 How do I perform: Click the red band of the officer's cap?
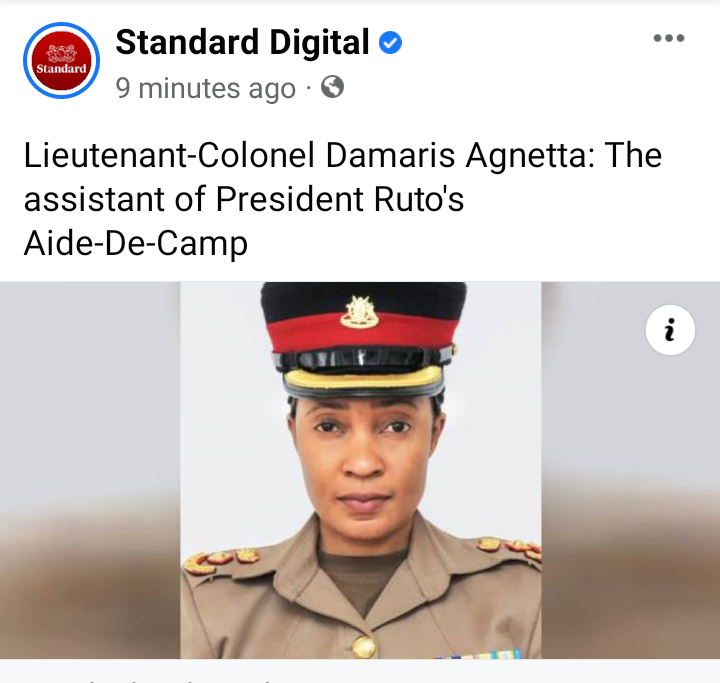coord(362,331)
